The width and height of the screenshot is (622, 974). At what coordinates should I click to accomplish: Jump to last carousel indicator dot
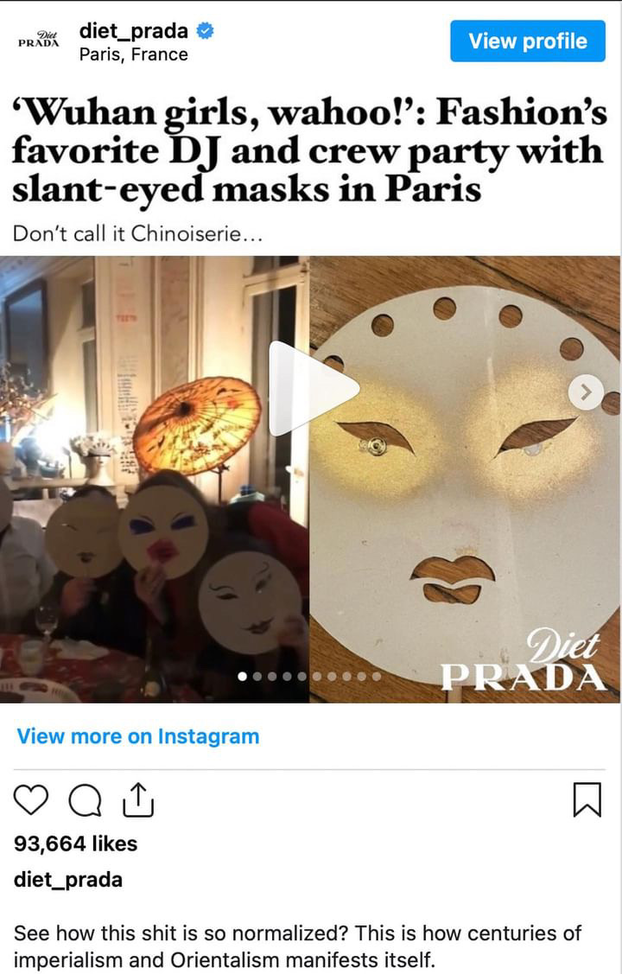click(377, 676)
